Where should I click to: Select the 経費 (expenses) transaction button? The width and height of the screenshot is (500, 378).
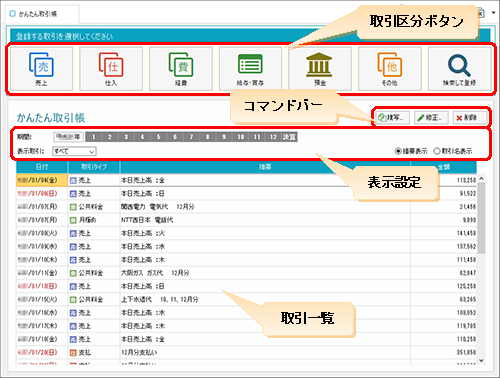click(181, 69)
